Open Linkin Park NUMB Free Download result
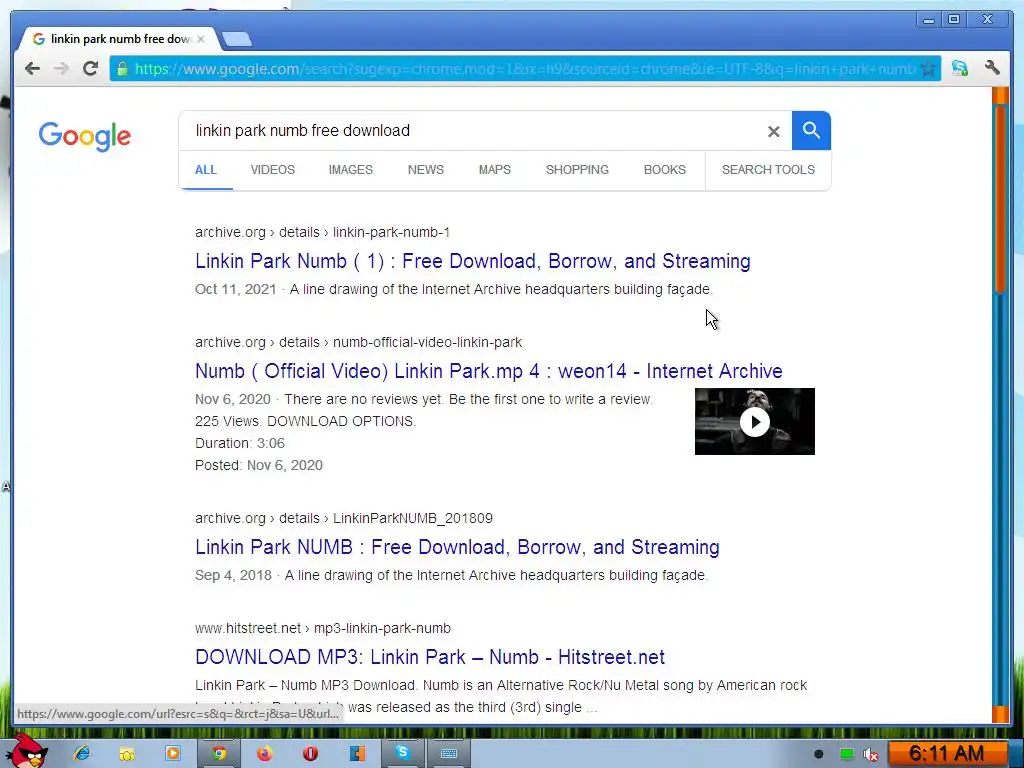The width and height of the screenshot is (1024, 768). coord(457,547)
